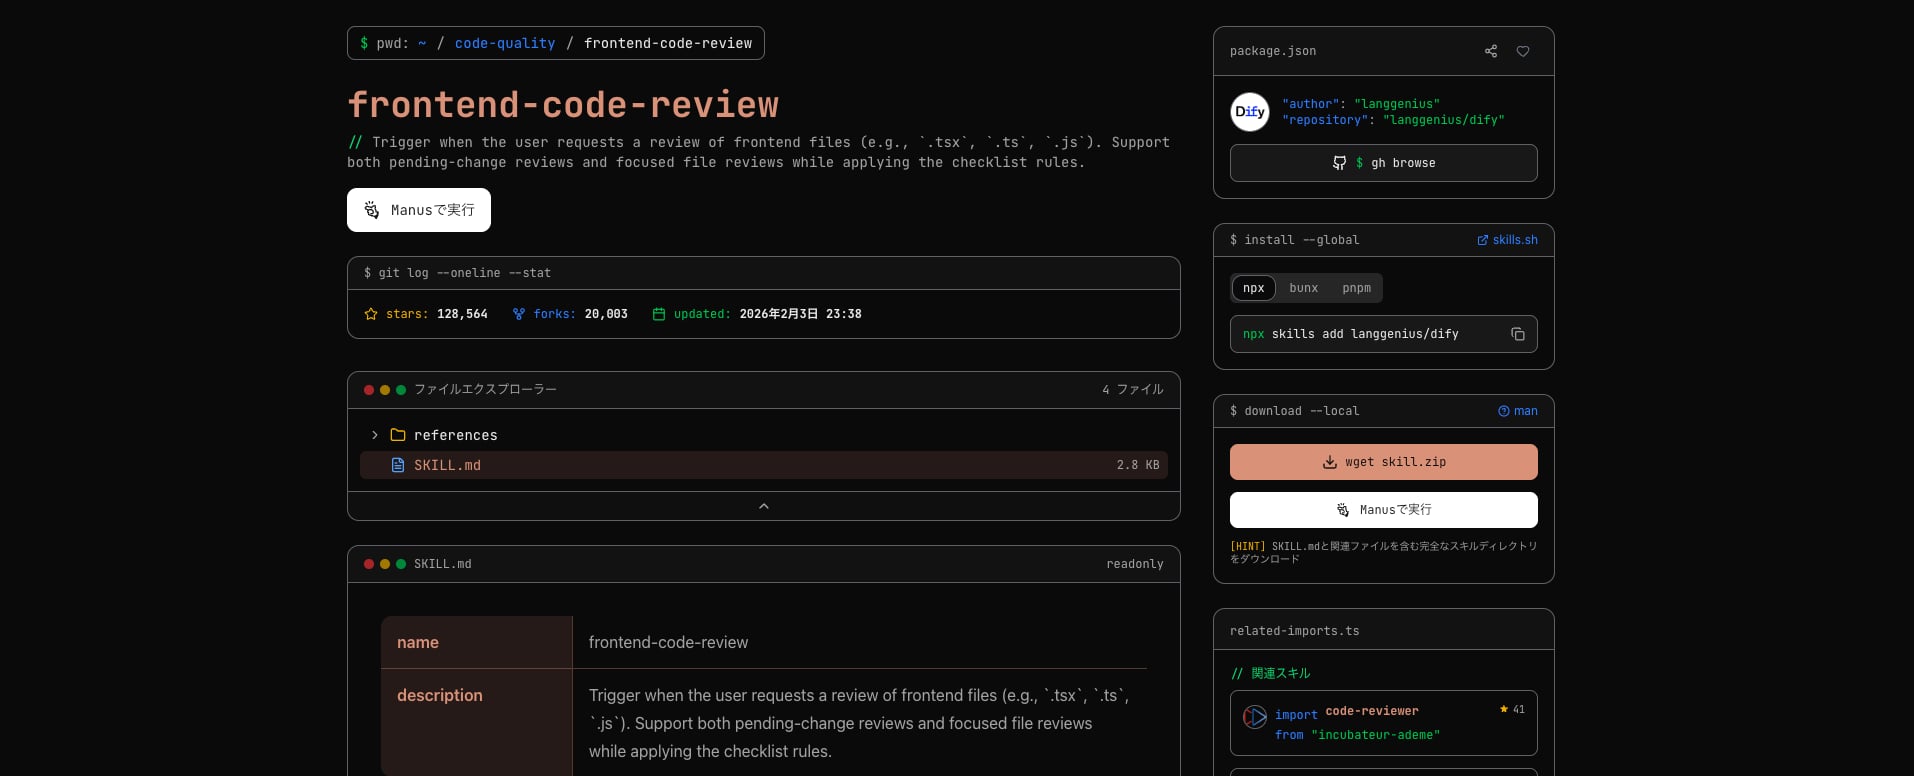Click the share icon in package.json panel
The width and height of the screenshot is (1914, 776).
tap(1490, 51)
